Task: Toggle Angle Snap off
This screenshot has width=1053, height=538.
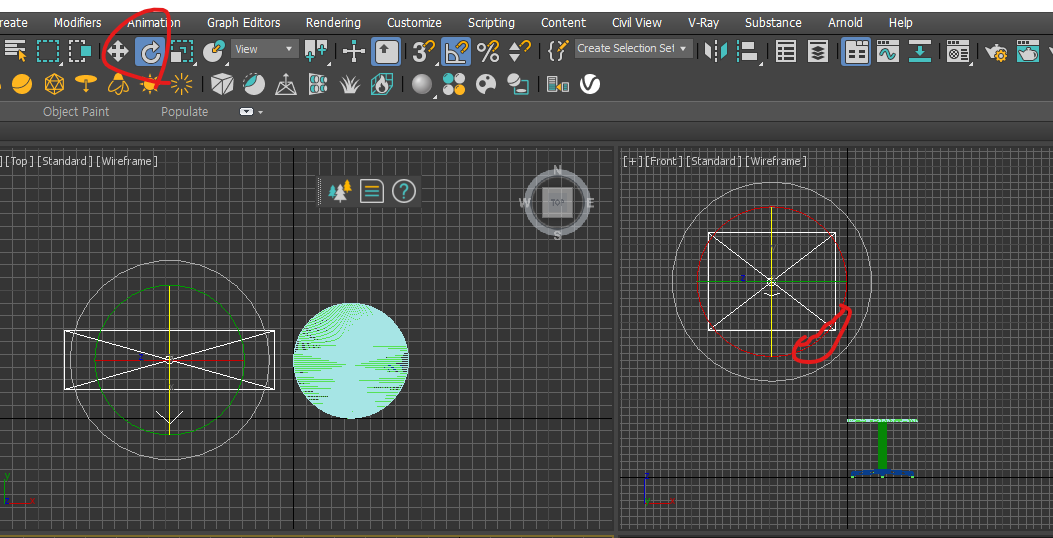Action: click(457, 51)
